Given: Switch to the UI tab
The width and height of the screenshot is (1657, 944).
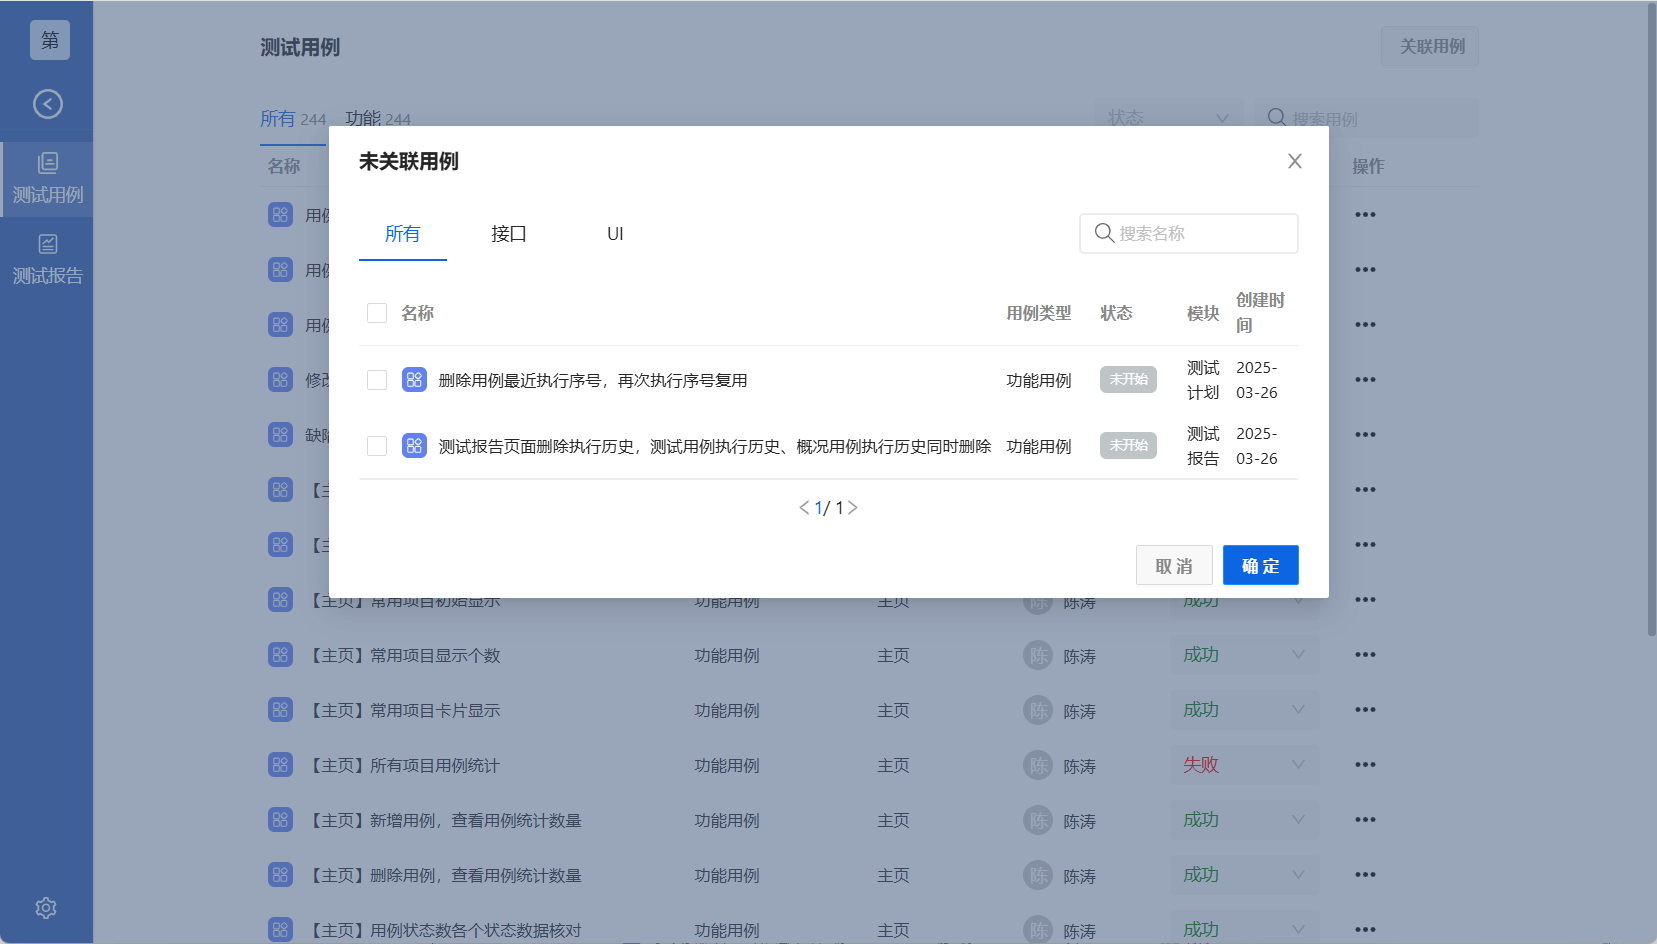Looking at the screenshot, I should [x=615, y=234].
